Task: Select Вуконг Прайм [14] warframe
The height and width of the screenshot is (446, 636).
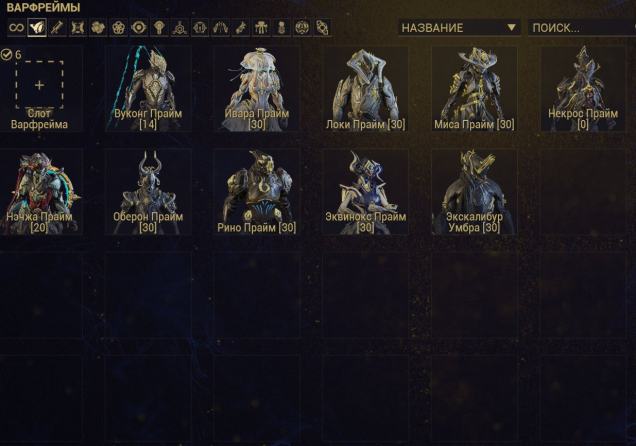Action: pos(148,88)
